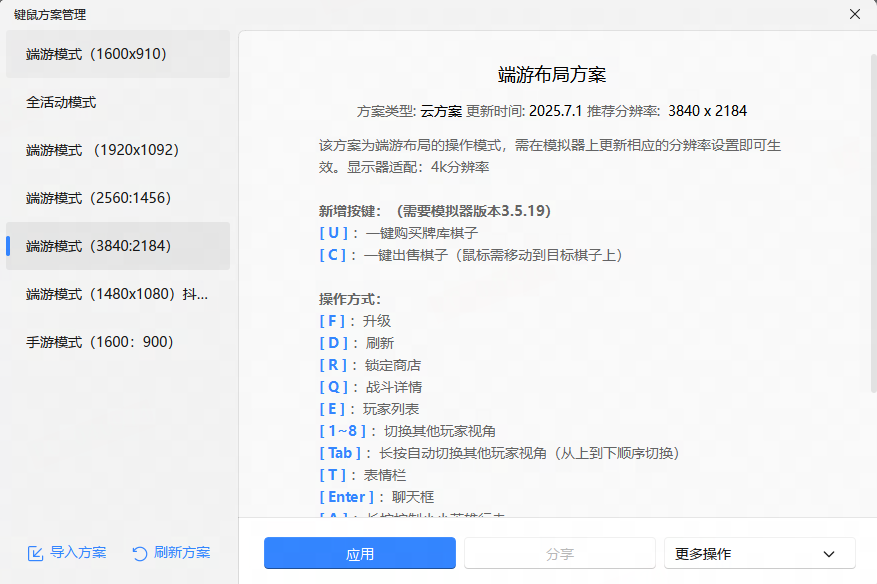Image resolution: width=877 pixels, height=584 pixels.
Task: Click the [Tab] key label in list
Action: pyautogui.click(x=340, y=453)
